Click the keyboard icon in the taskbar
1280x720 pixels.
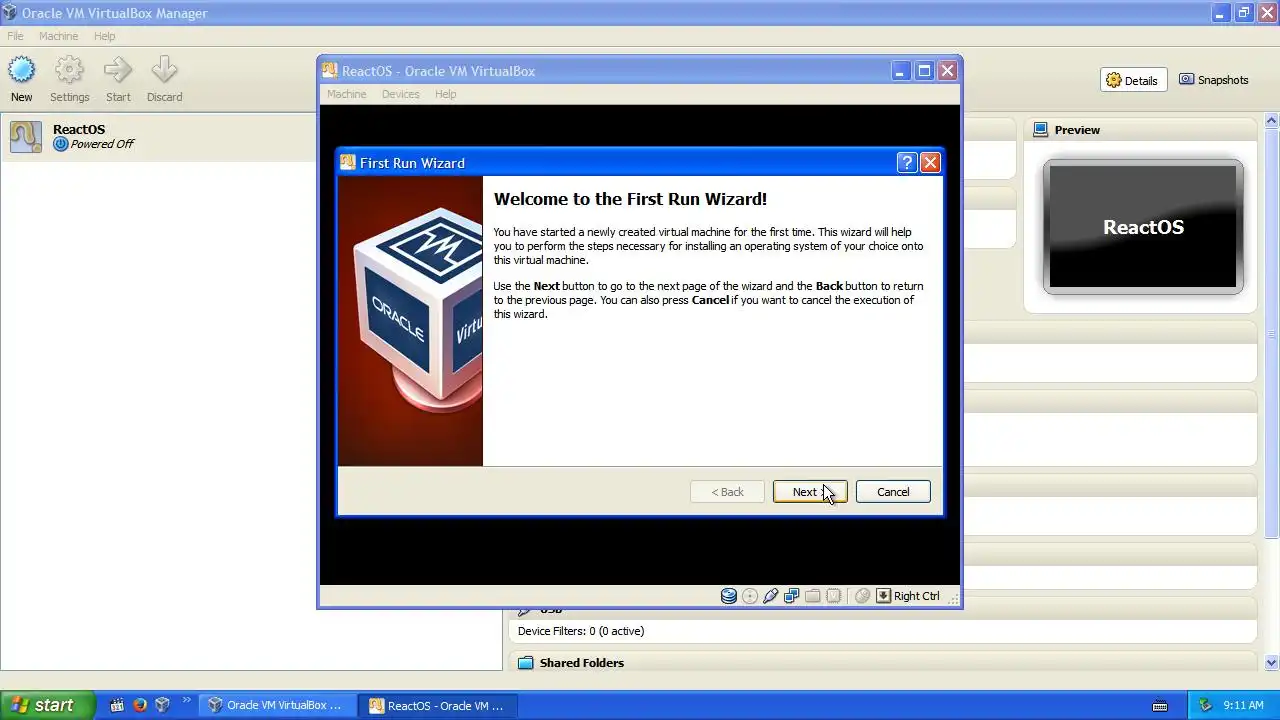(x=1160, y=706)
